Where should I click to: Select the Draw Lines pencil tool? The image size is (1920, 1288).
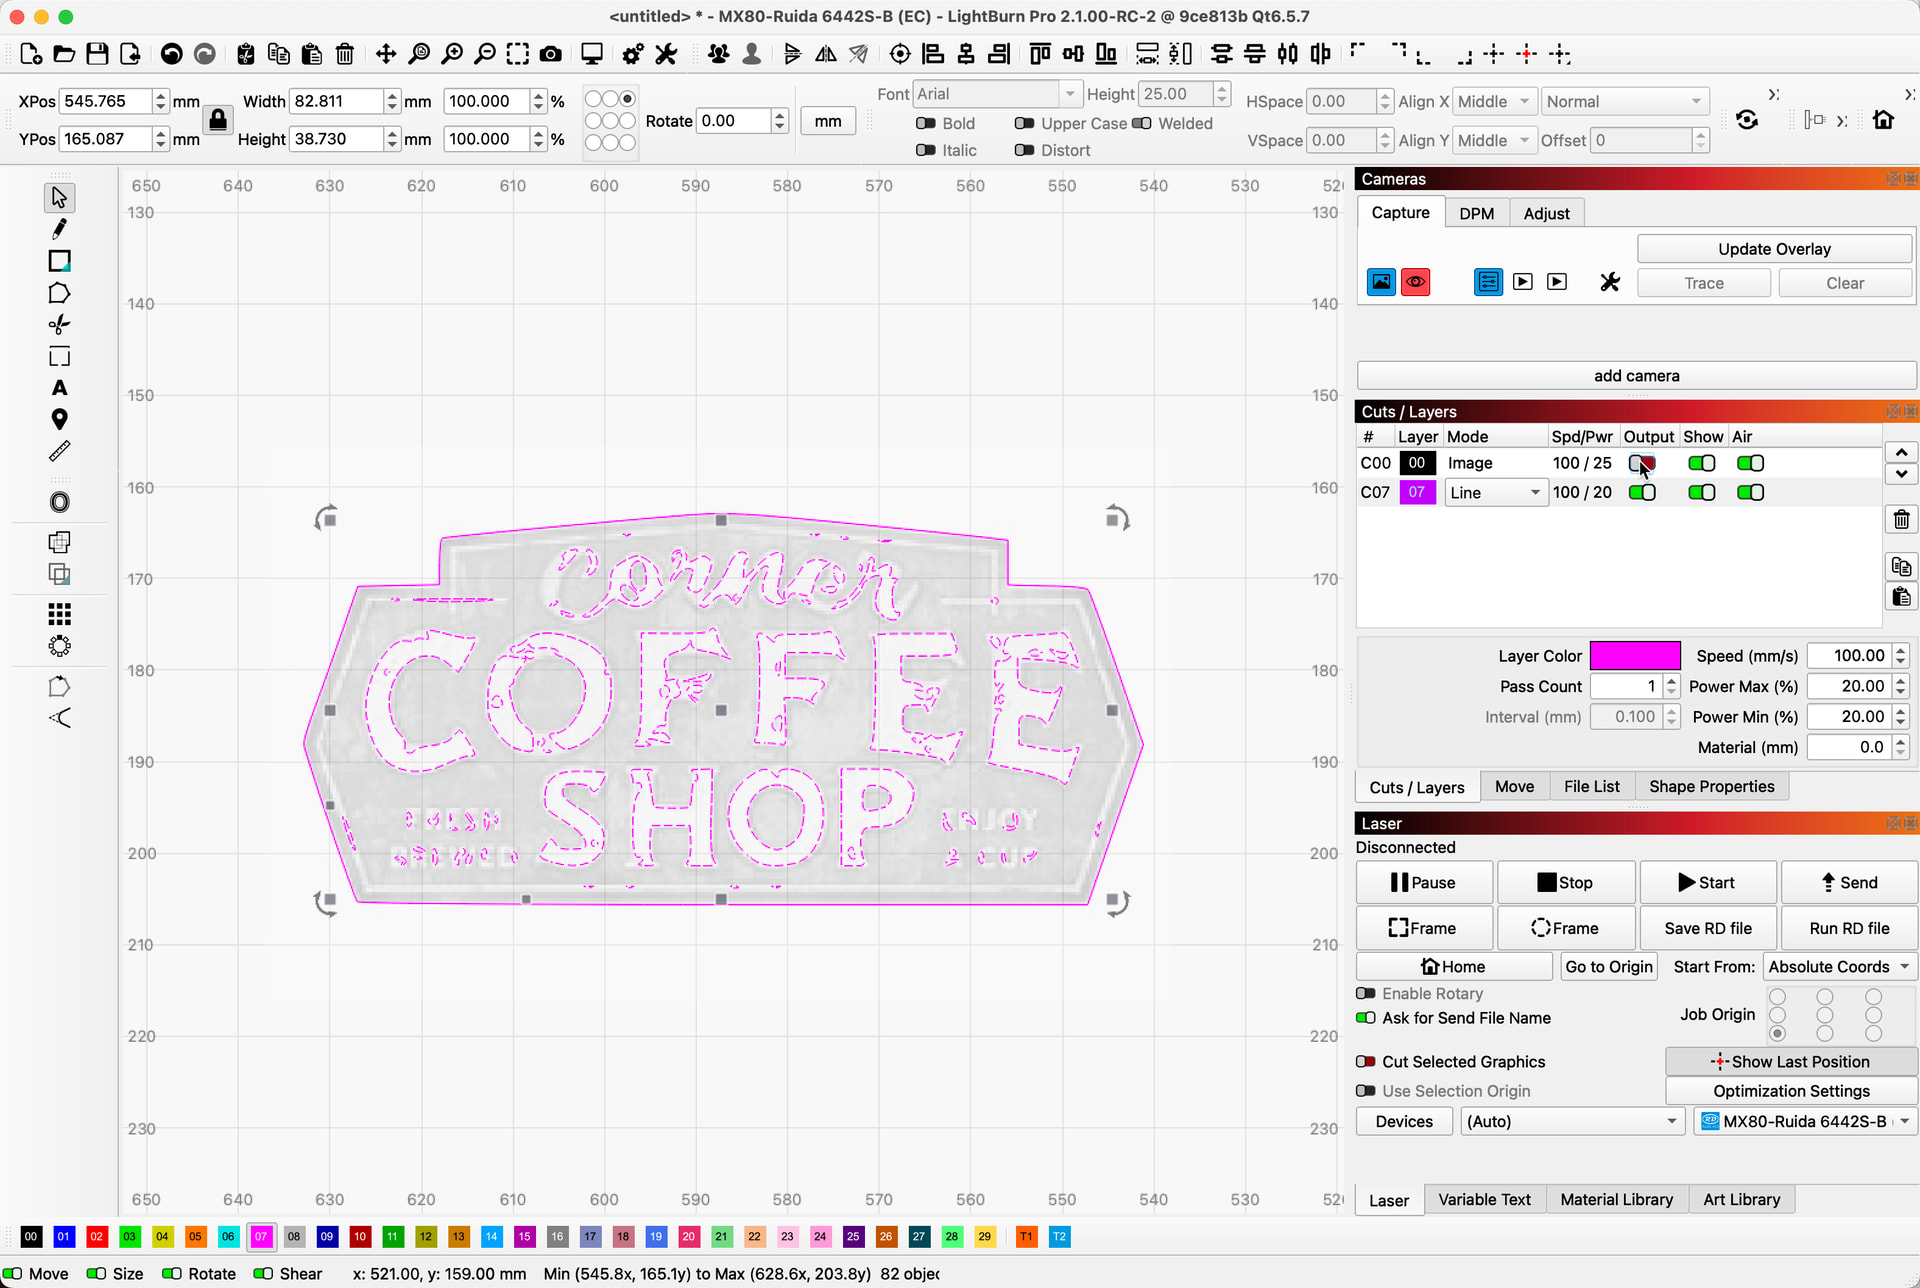(59, 229)
